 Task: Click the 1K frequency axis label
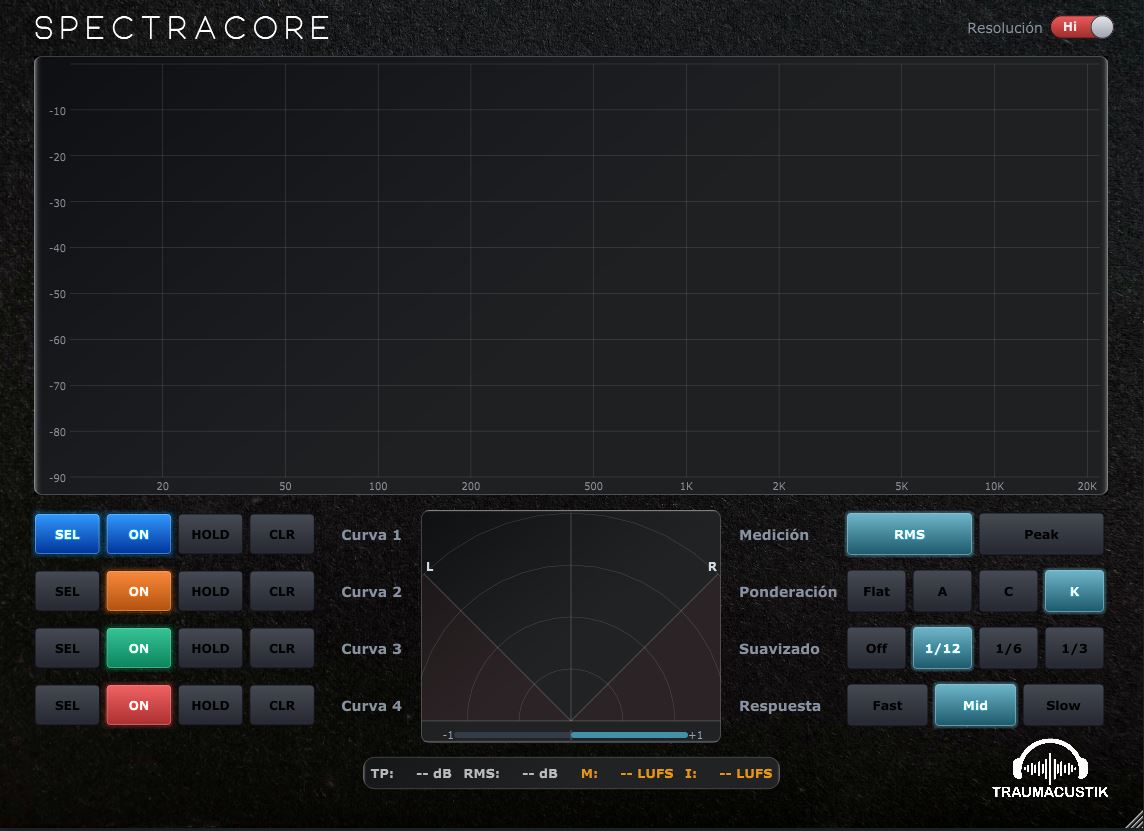coord(686,486)
